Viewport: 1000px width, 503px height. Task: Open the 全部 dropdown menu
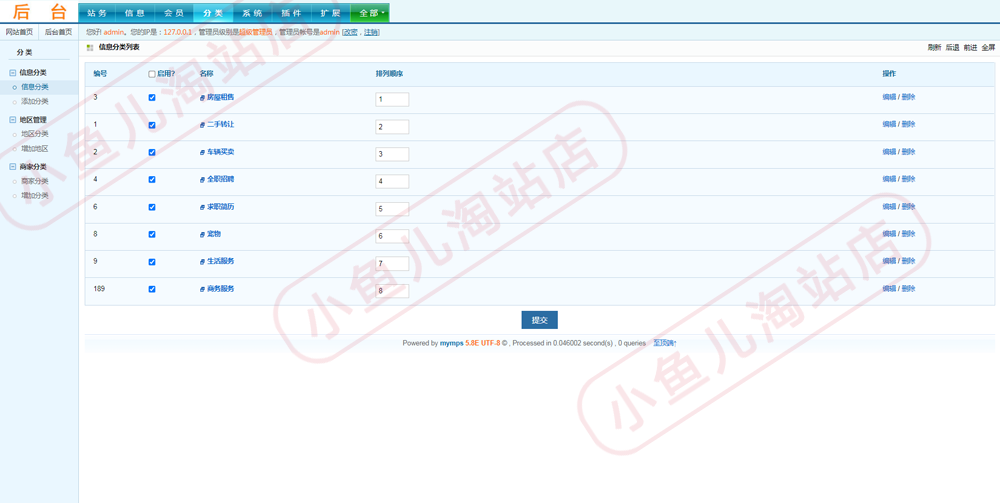(x=370, y=13)
